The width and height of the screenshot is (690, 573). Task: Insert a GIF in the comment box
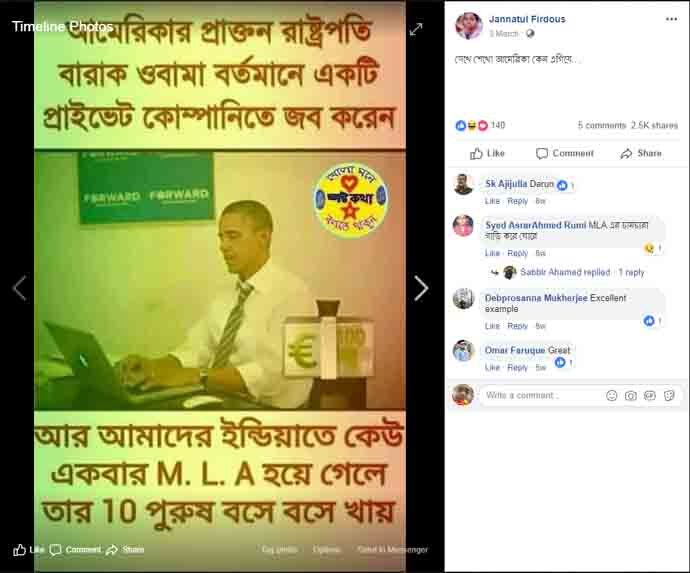click(650, 395)
